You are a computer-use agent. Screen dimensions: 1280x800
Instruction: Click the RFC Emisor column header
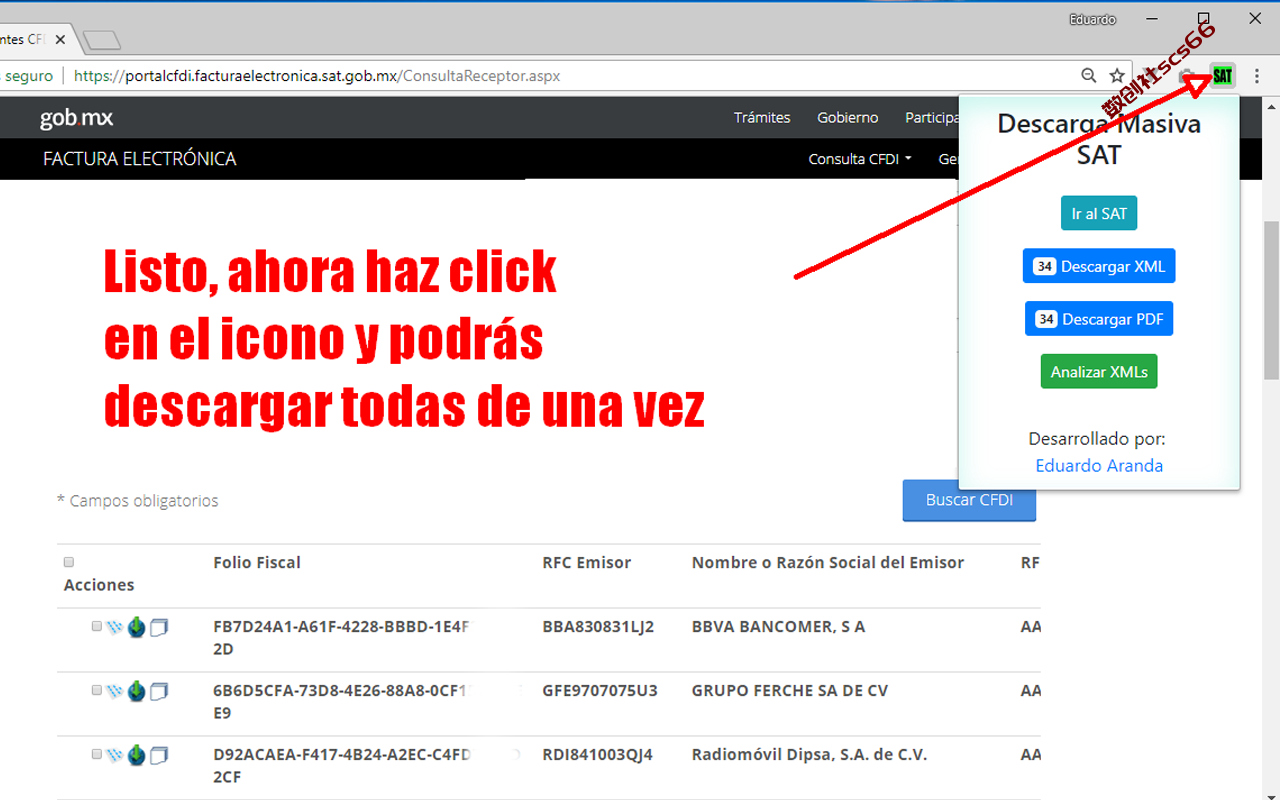point(587,563)
